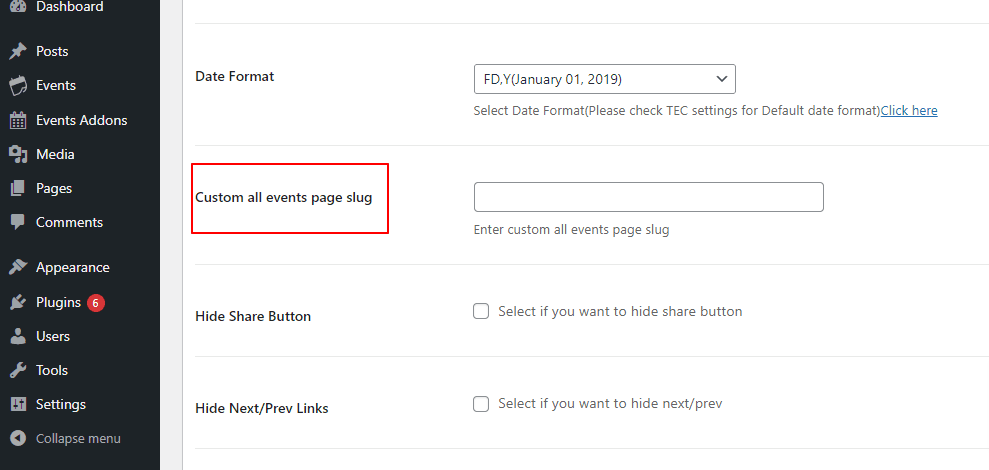989x470 pixels.
Task: Click the Comments speech bubble icon
Action: click(18, 222)
